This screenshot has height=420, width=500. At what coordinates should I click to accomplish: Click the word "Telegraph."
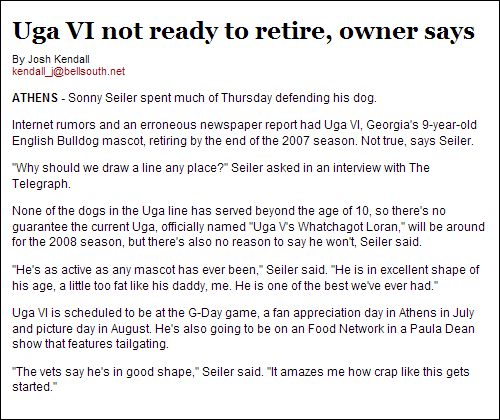(x=41, y=184)
